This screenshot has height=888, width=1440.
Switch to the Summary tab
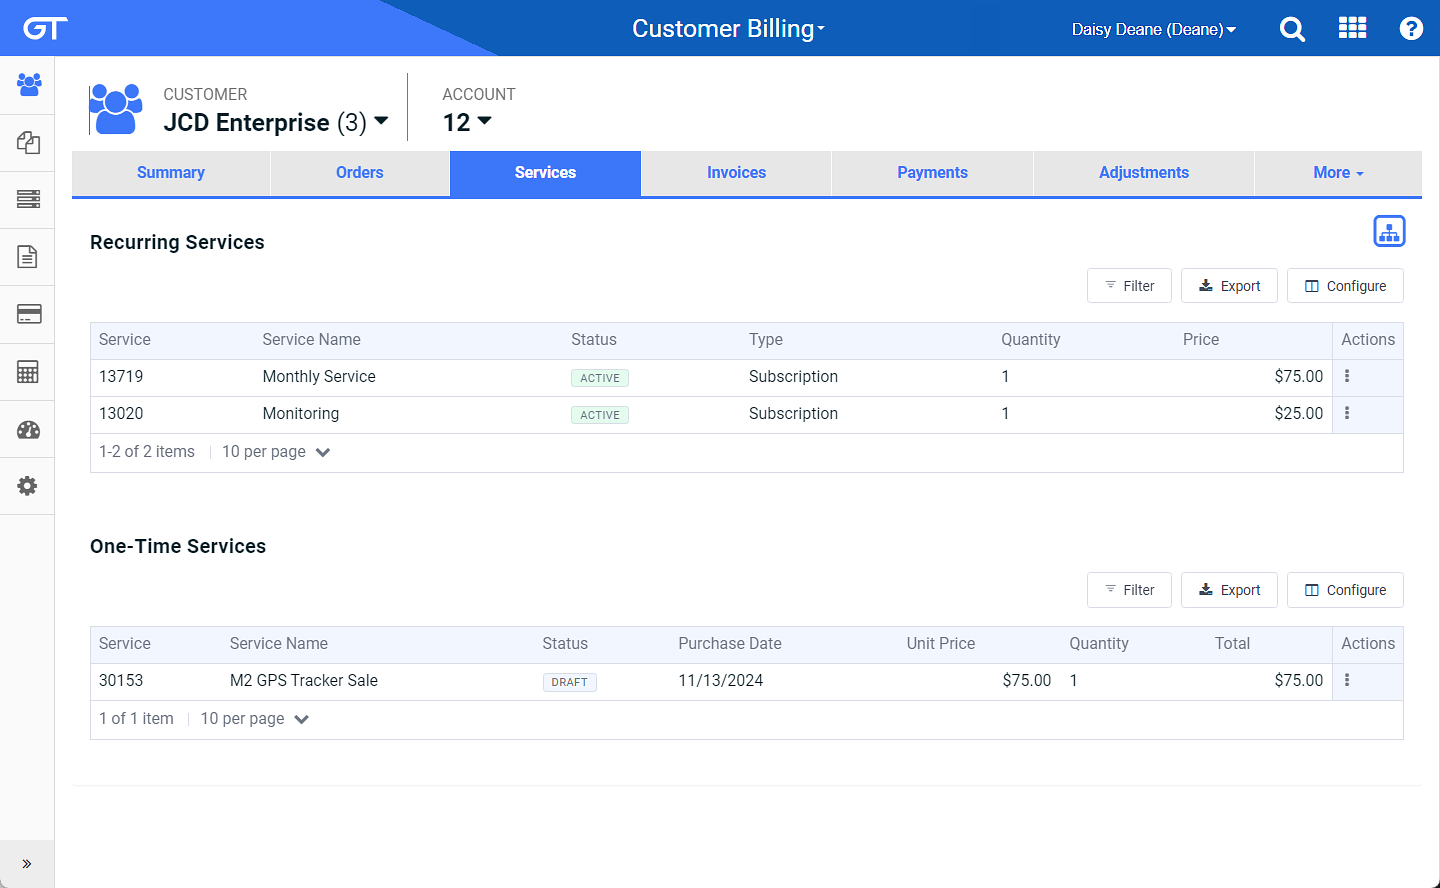pos(171,173)
